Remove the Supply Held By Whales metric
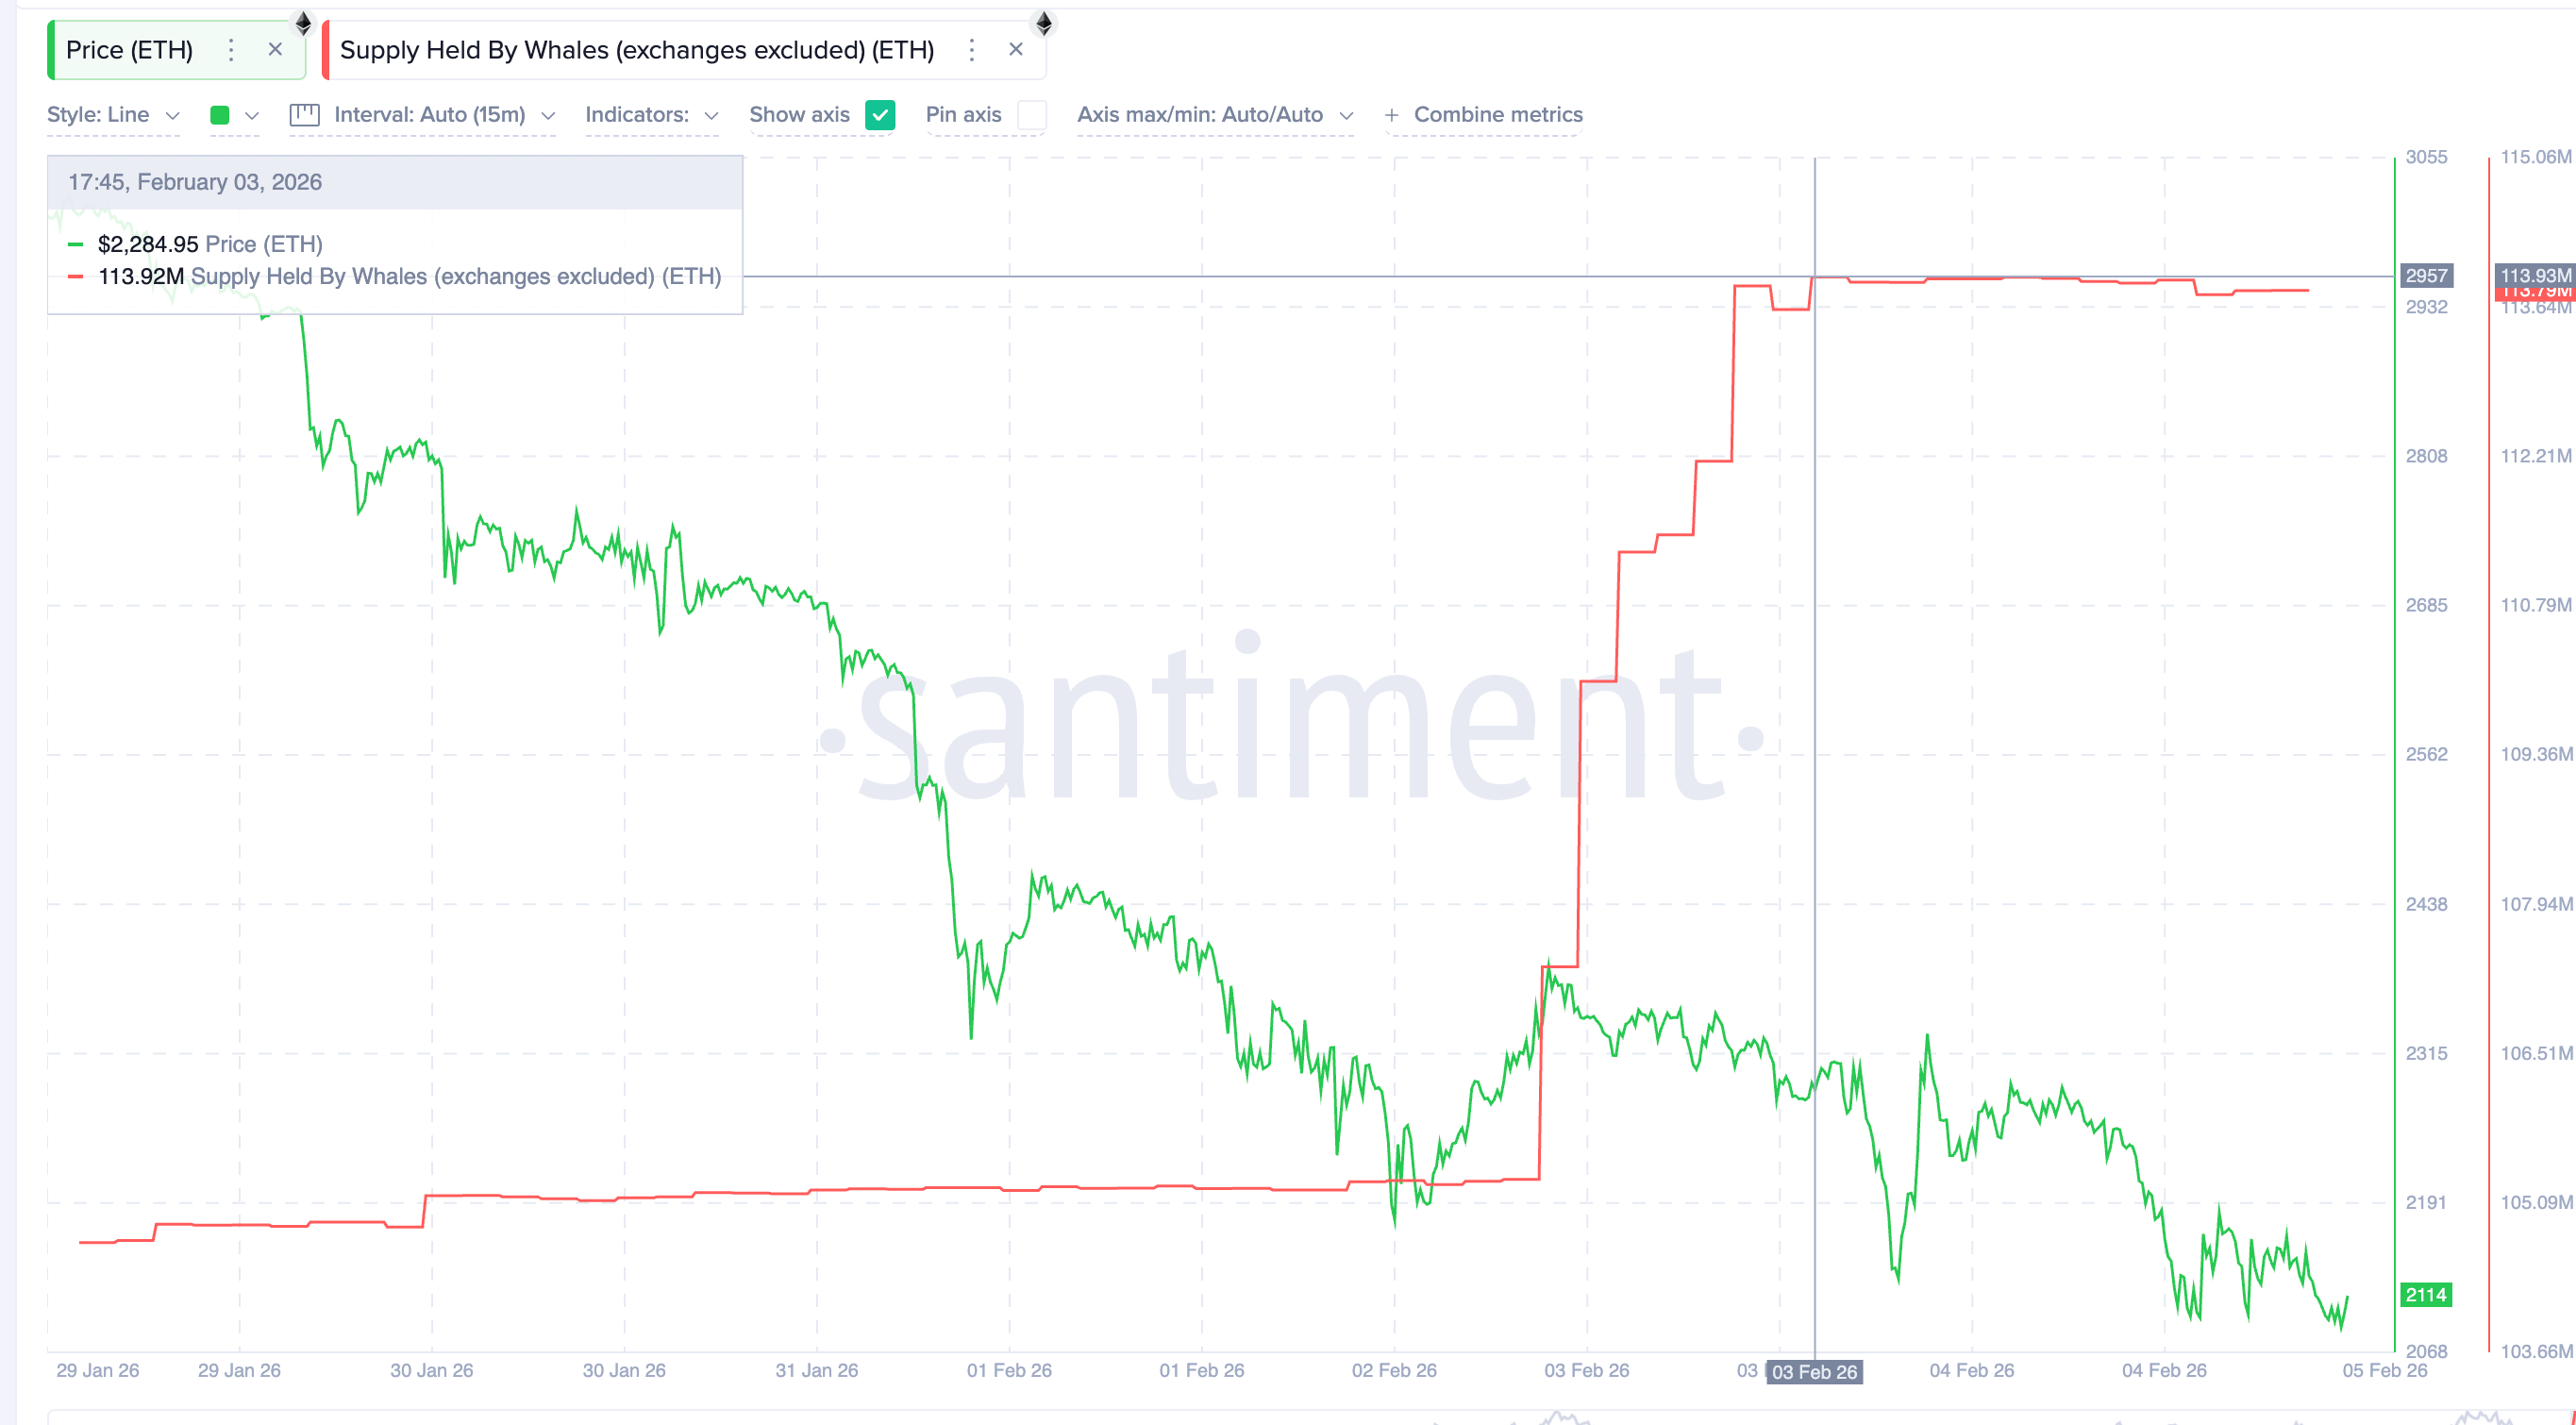2576x1425 pixels. click(1016, 48)
